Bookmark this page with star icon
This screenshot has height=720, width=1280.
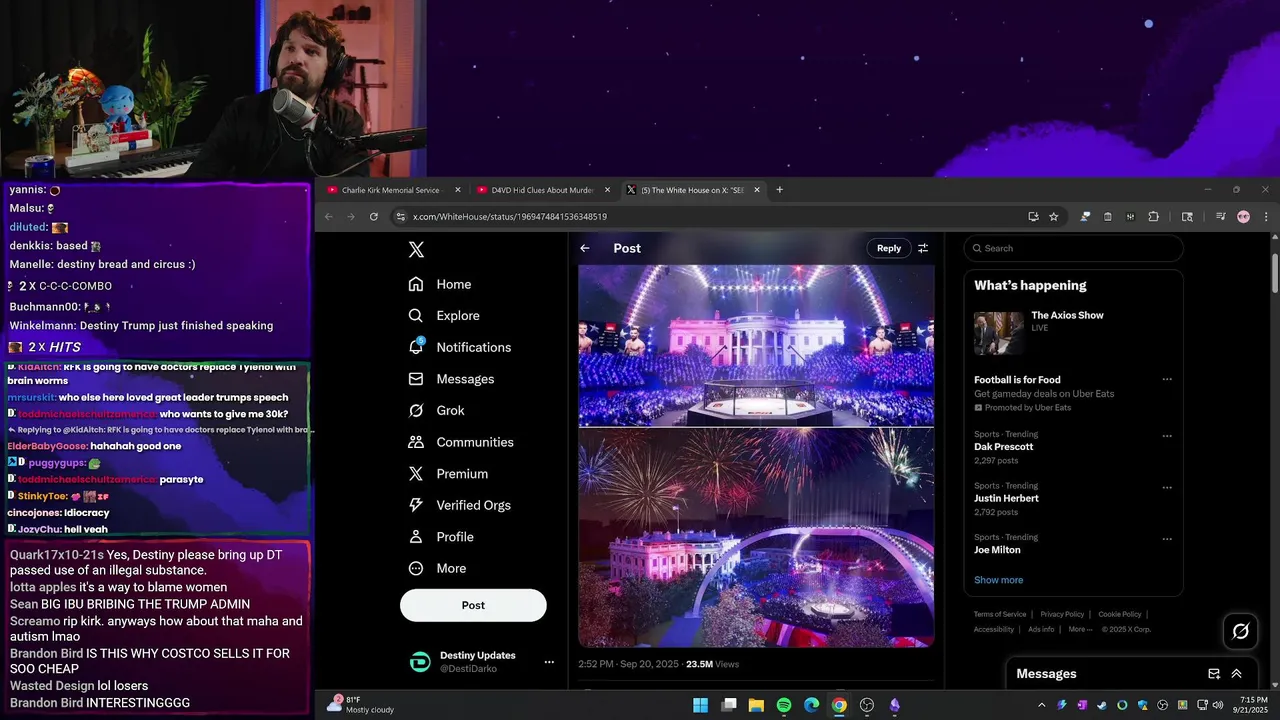(1054, 216)
